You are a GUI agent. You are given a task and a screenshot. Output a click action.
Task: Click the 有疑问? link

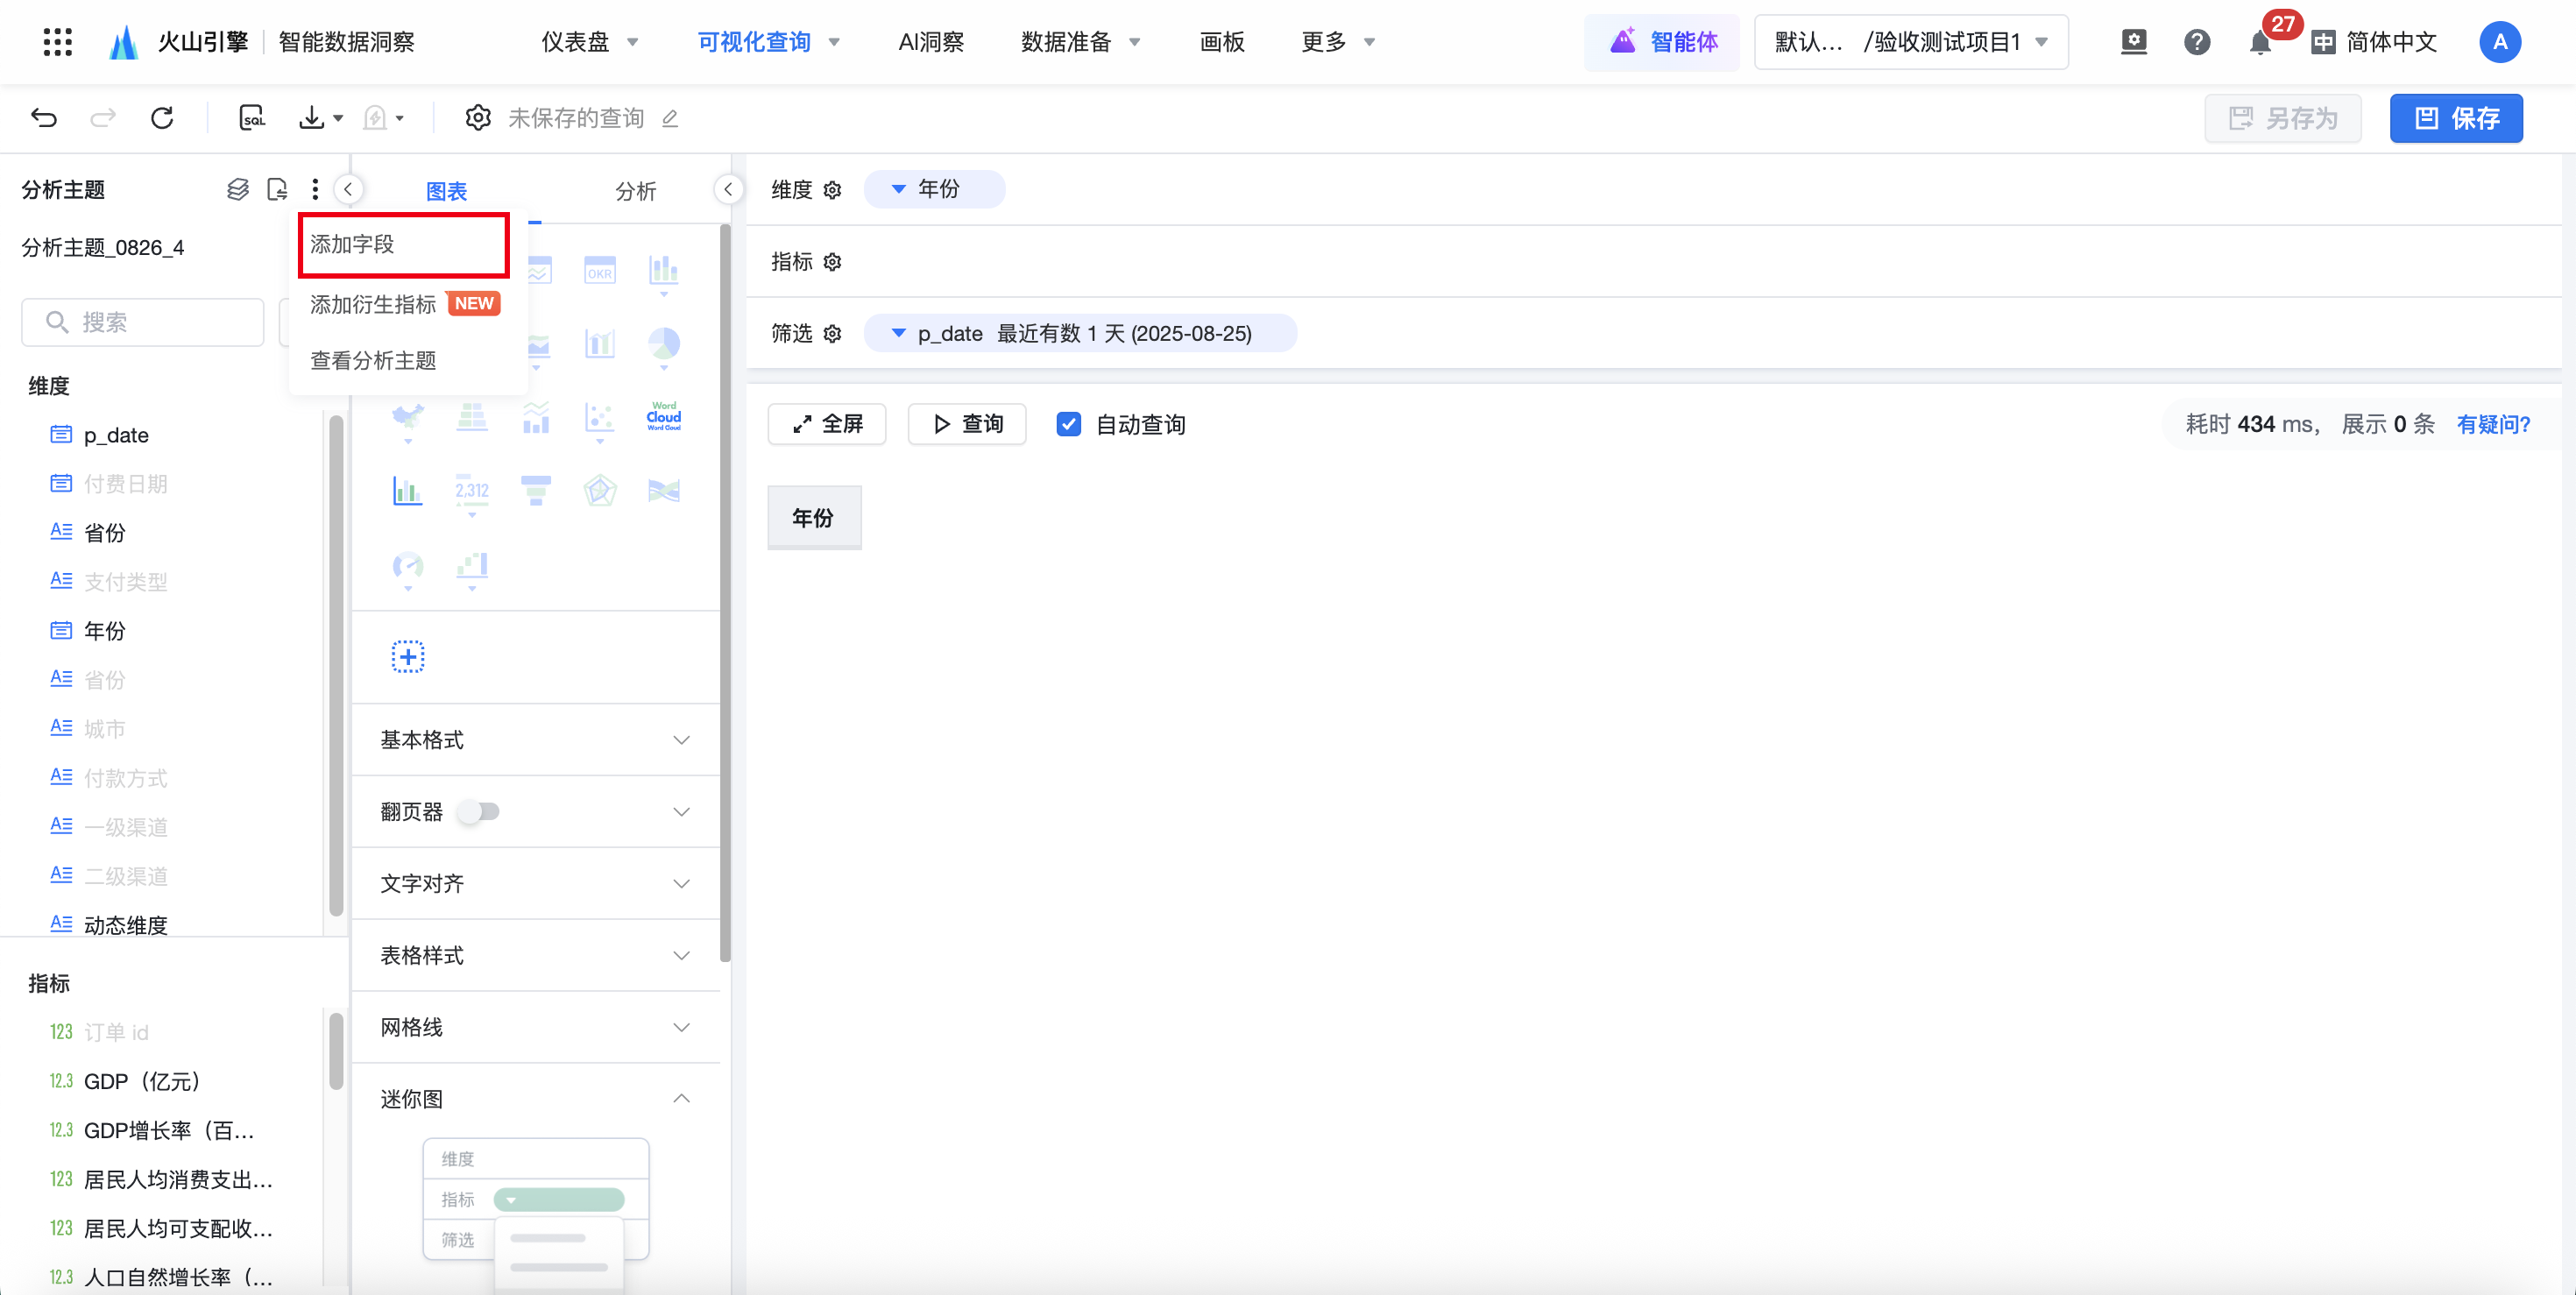[2493, 424]
